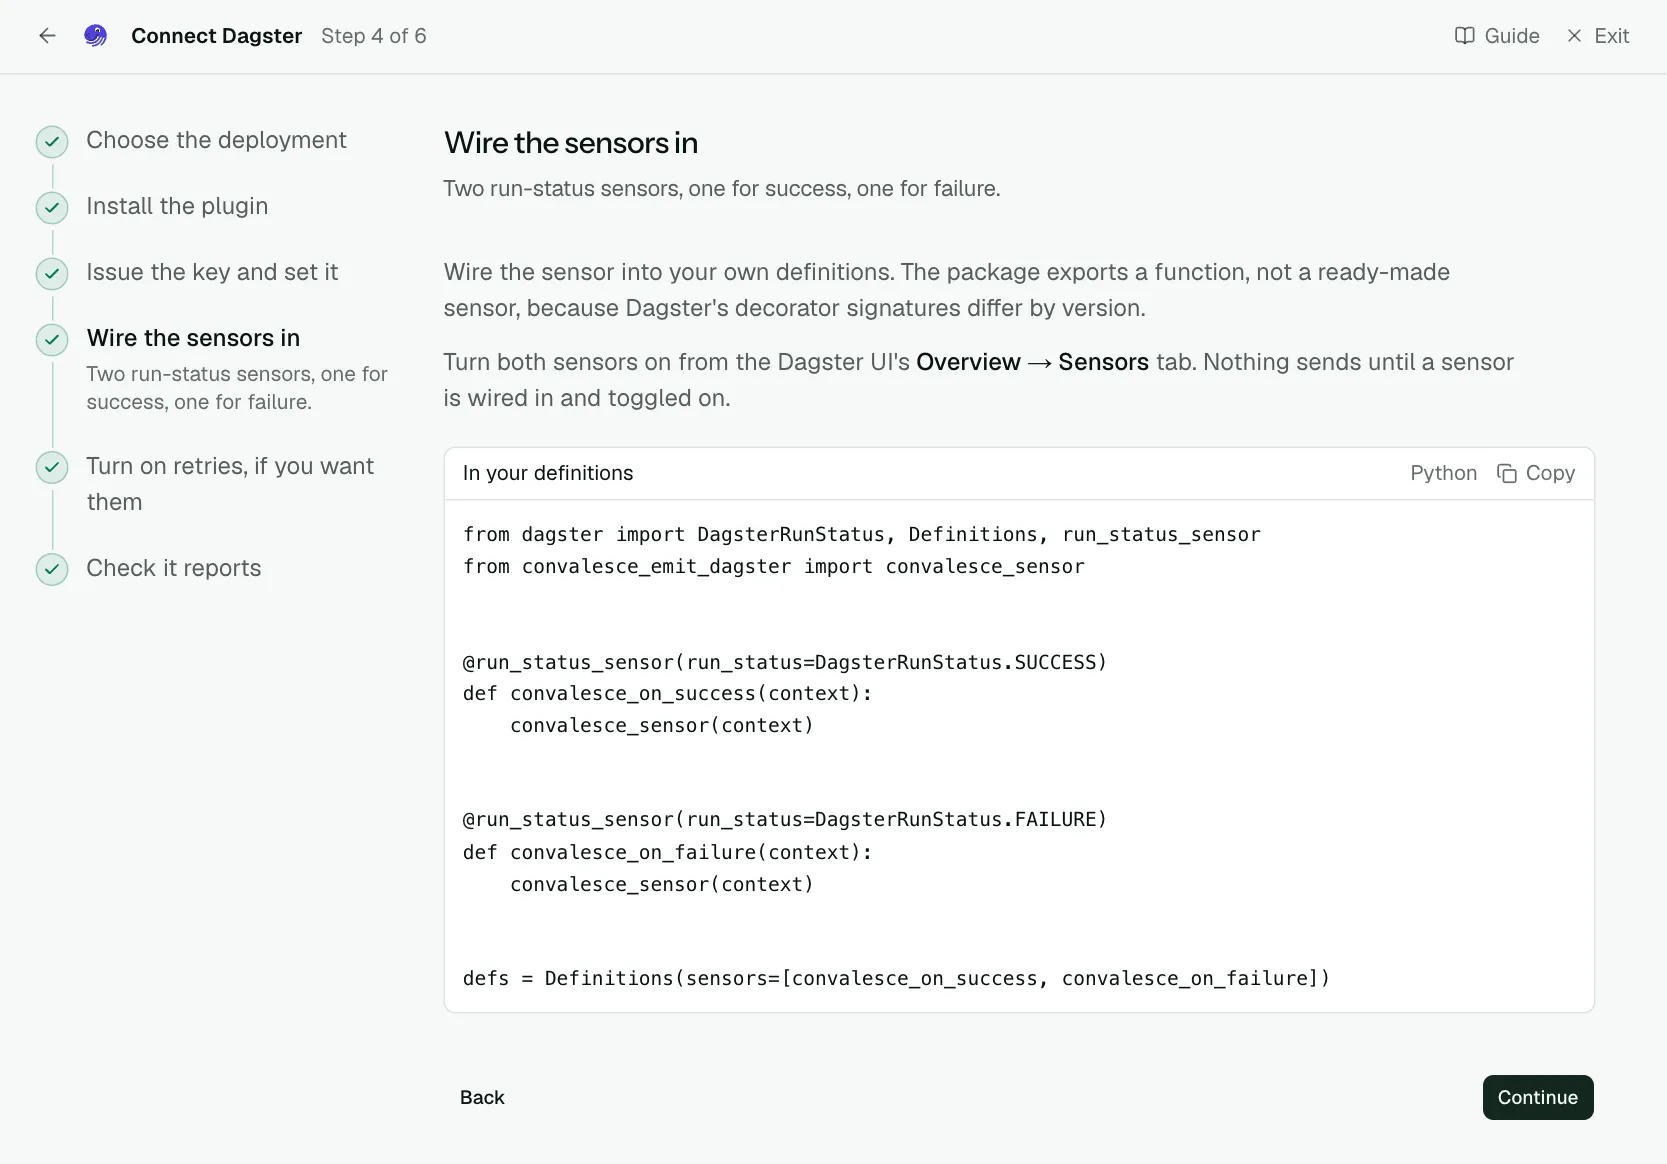Viewport: 1667px width, 1164px height.
Task: Click the 'Wire the sensors in' main heading
Action: pyautogui.click(x=571, y=143)
